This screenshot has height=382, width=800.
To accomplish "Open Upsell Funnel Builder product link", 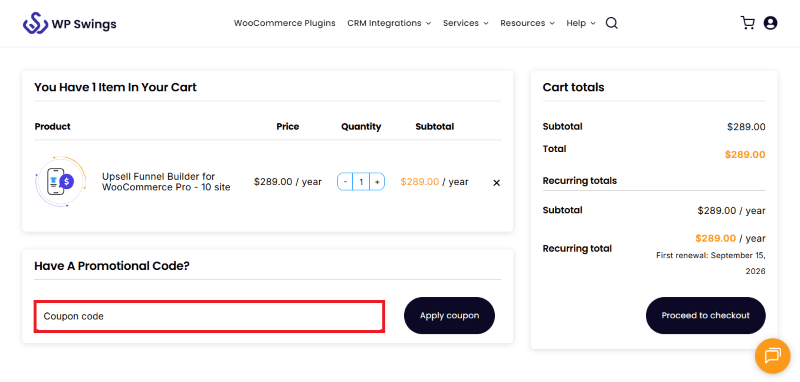I will pyautogui.click(x=166, y=182).
